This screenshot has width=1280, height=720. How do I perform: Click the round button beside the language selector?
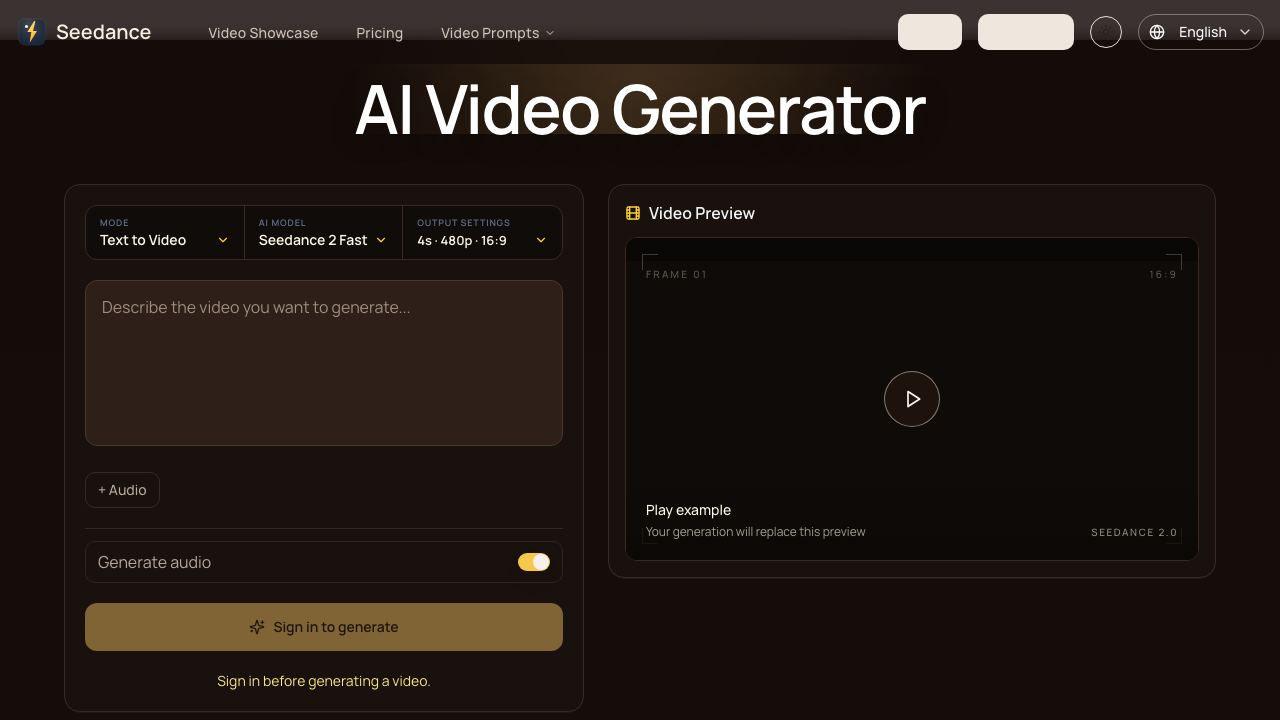[x=1105, y=32]
